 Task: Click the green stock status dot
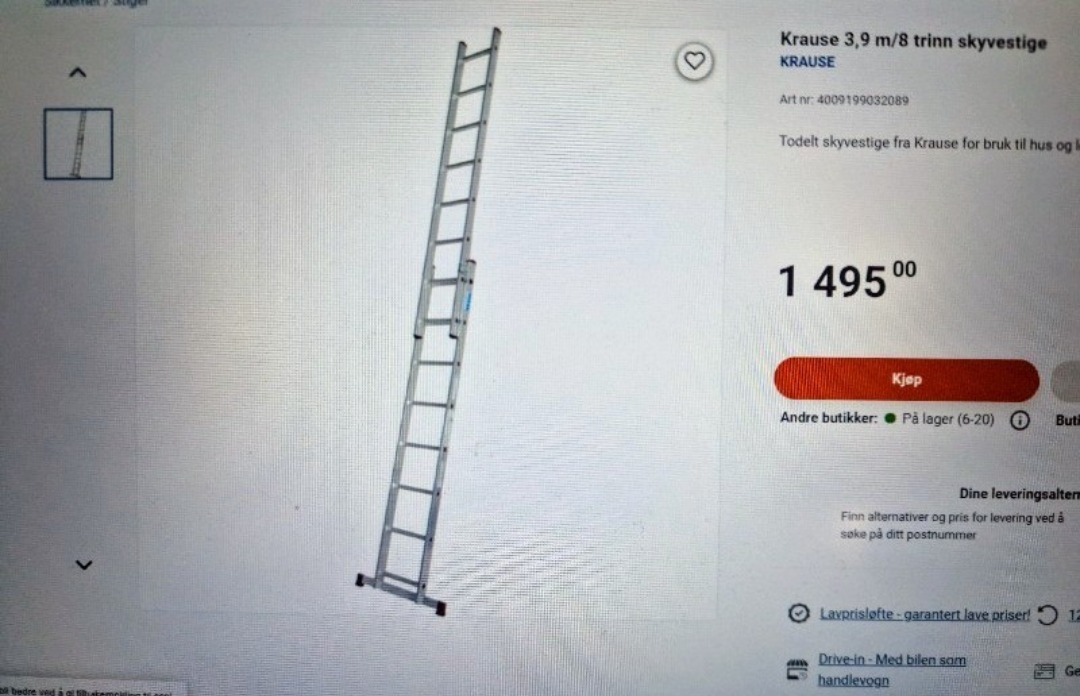click(890, 418)
